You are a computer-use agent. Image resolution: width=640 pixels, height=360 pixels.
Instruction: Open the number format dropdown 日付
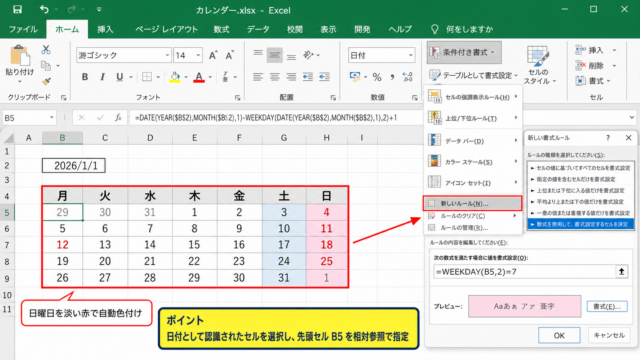(411, 55)
